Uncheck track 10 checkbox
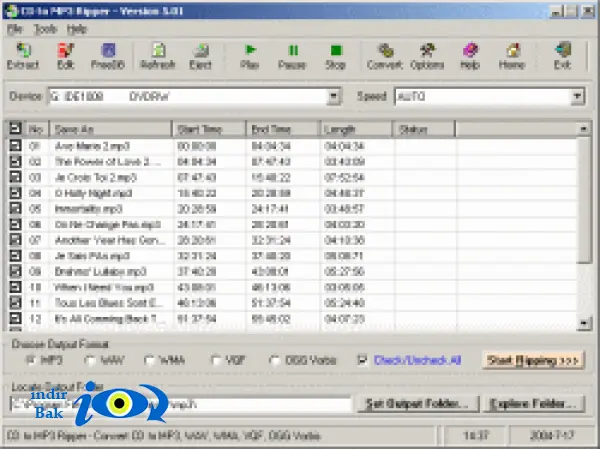Image resolution: width=600 pixels, height=449 pixels. point(15,287)
